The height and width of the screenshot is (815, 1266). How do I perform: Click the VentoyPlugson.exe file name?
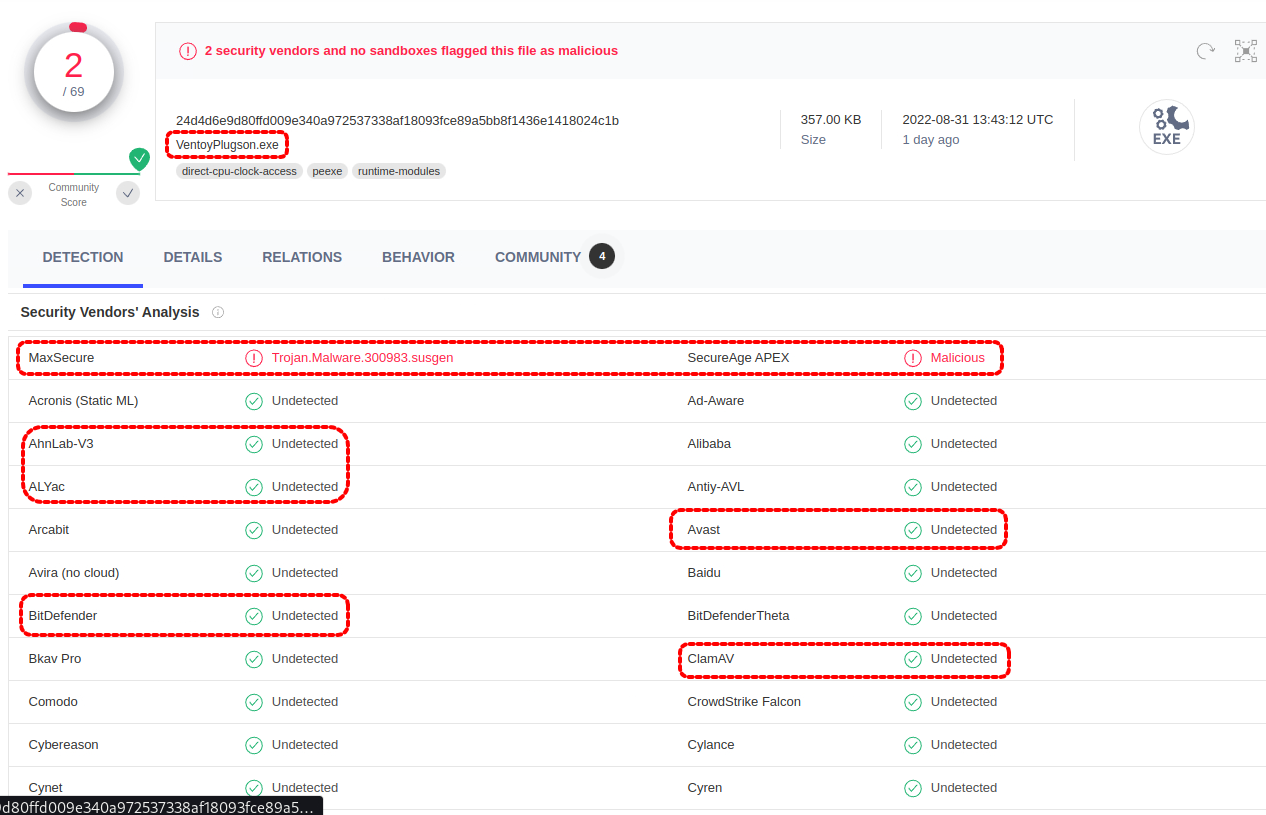(227, 145)
